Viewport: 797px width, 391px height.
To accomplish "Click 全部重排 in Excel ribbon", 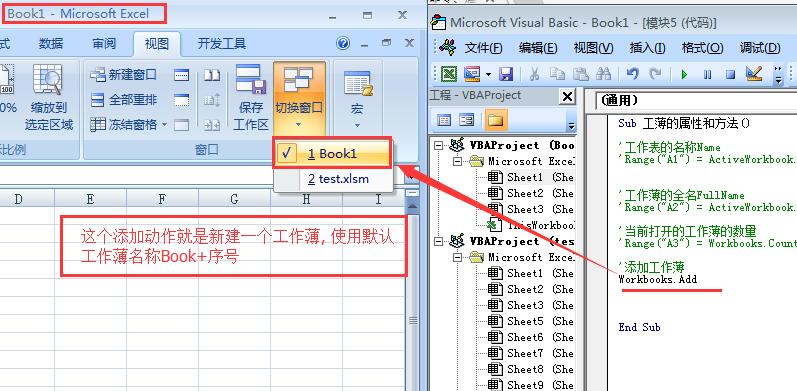I will click(124, 100).
